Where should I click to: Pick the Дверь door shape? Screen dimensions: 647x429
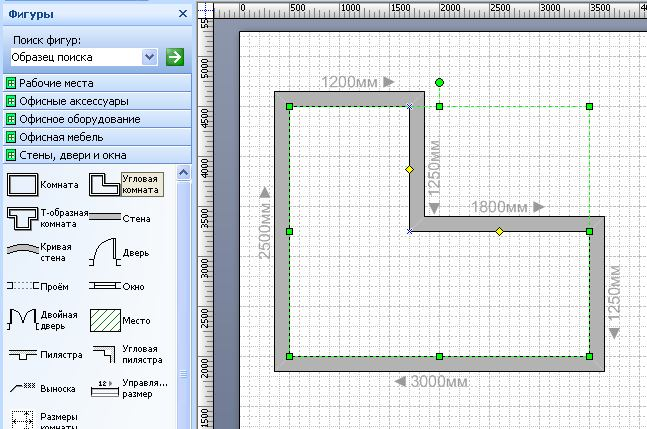[120, 252]
